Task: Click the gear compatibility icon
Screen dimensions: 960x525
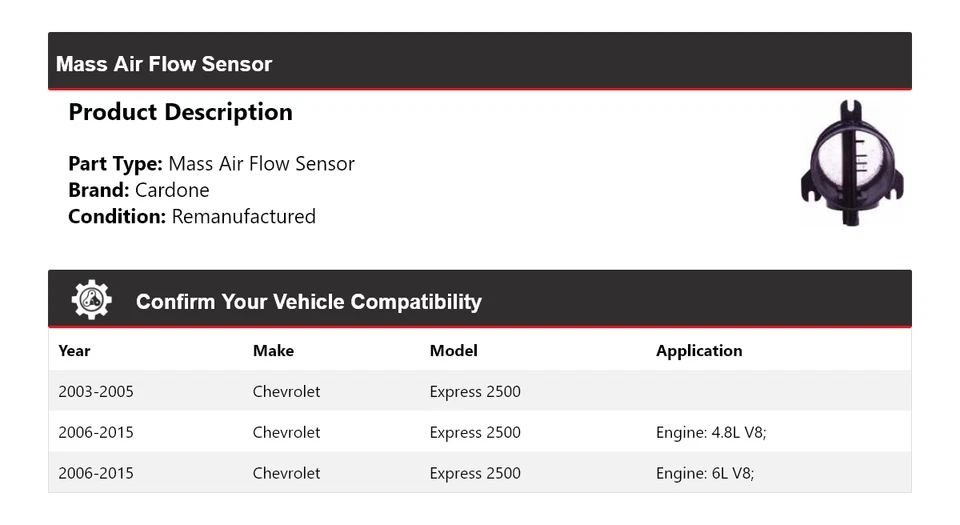Action: tap(91, 300)
